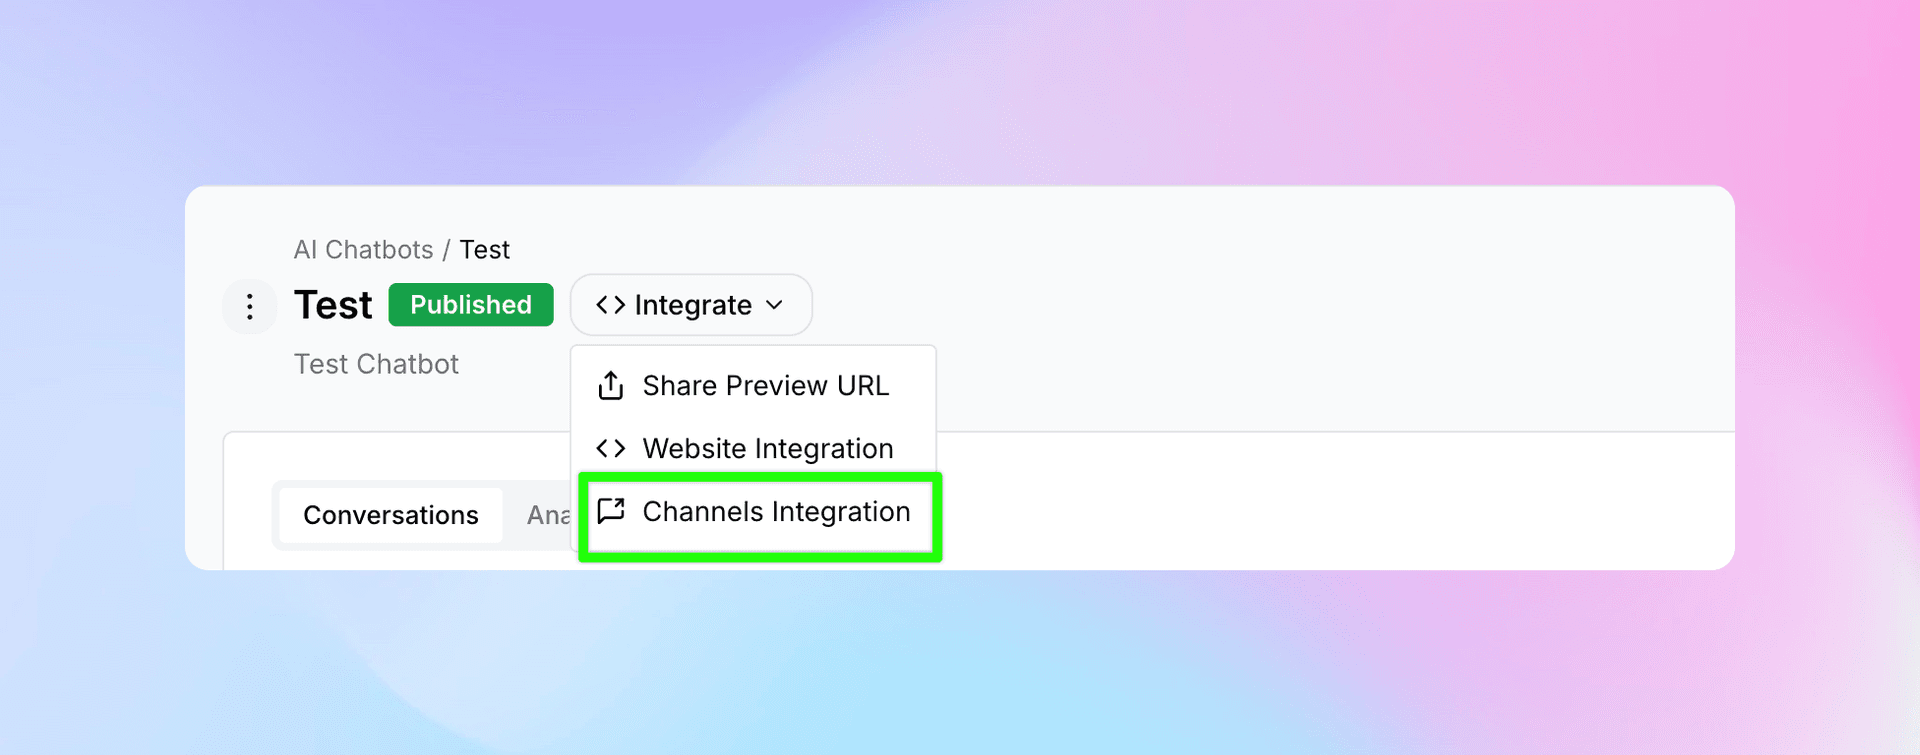Click the Test breadcrumb link
Image resolution: width=1920 pixels, height=755 pixels.
[x=485, y=249]
